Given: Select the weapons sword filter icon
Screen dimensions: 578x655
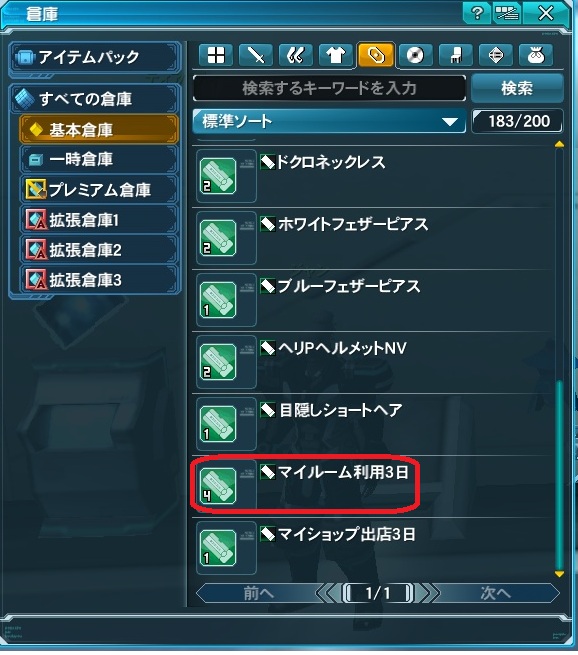Looking at the screenshot, I should click(x=256, y=55).
